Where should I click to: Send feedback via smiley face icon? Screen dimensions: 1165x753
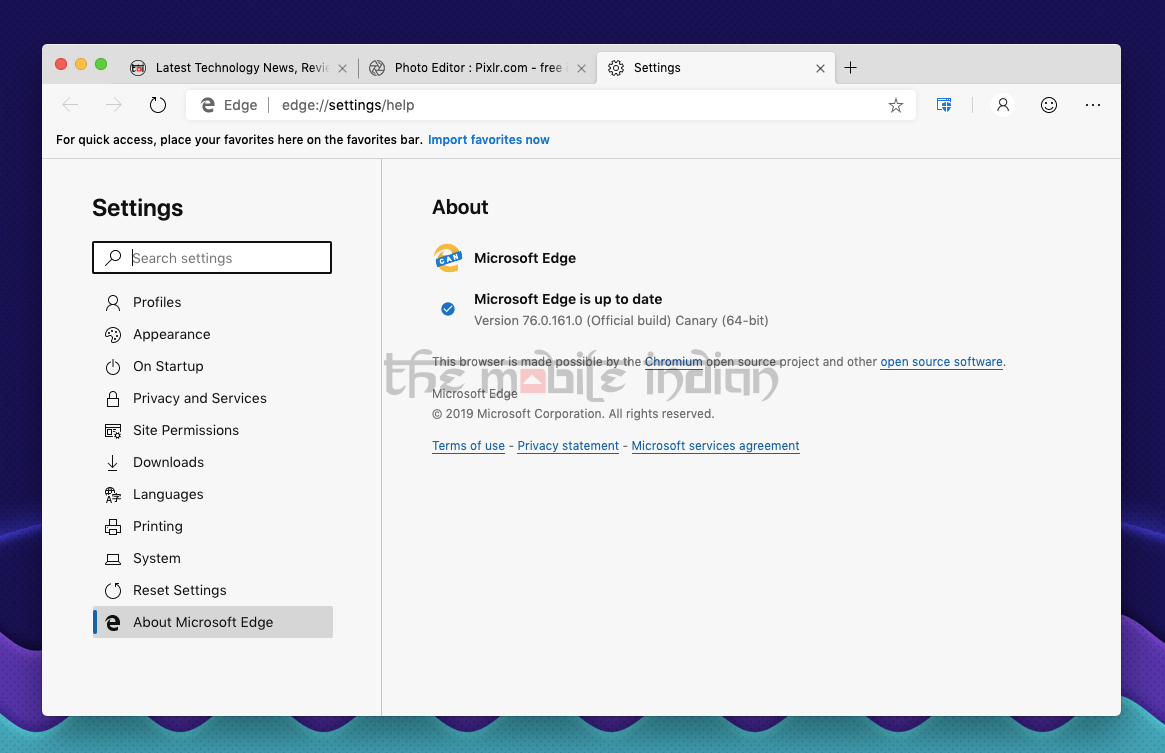click(1048, 105)
